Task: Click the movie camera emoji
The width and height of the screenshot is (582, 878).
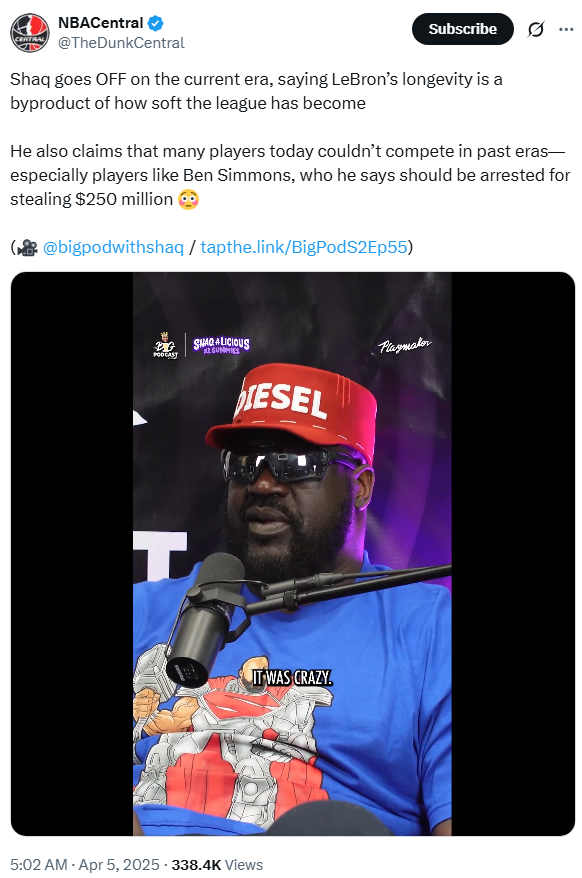Action: (x=27, y=247)
